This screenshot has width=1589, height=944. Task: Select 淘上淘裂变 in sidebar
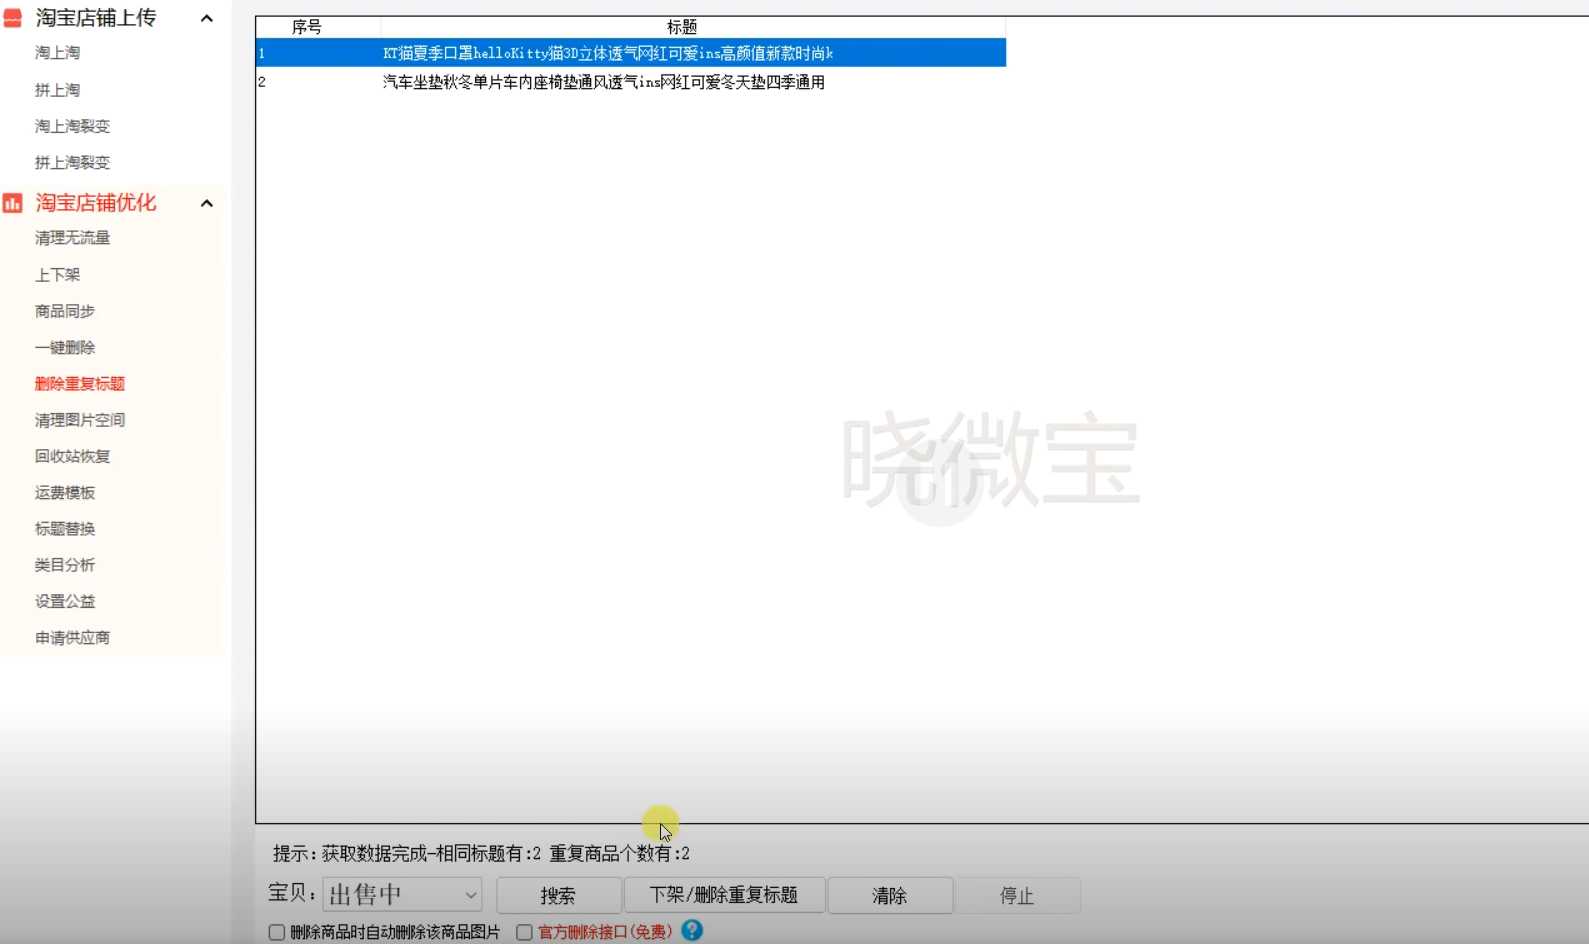tap(72, 126)
